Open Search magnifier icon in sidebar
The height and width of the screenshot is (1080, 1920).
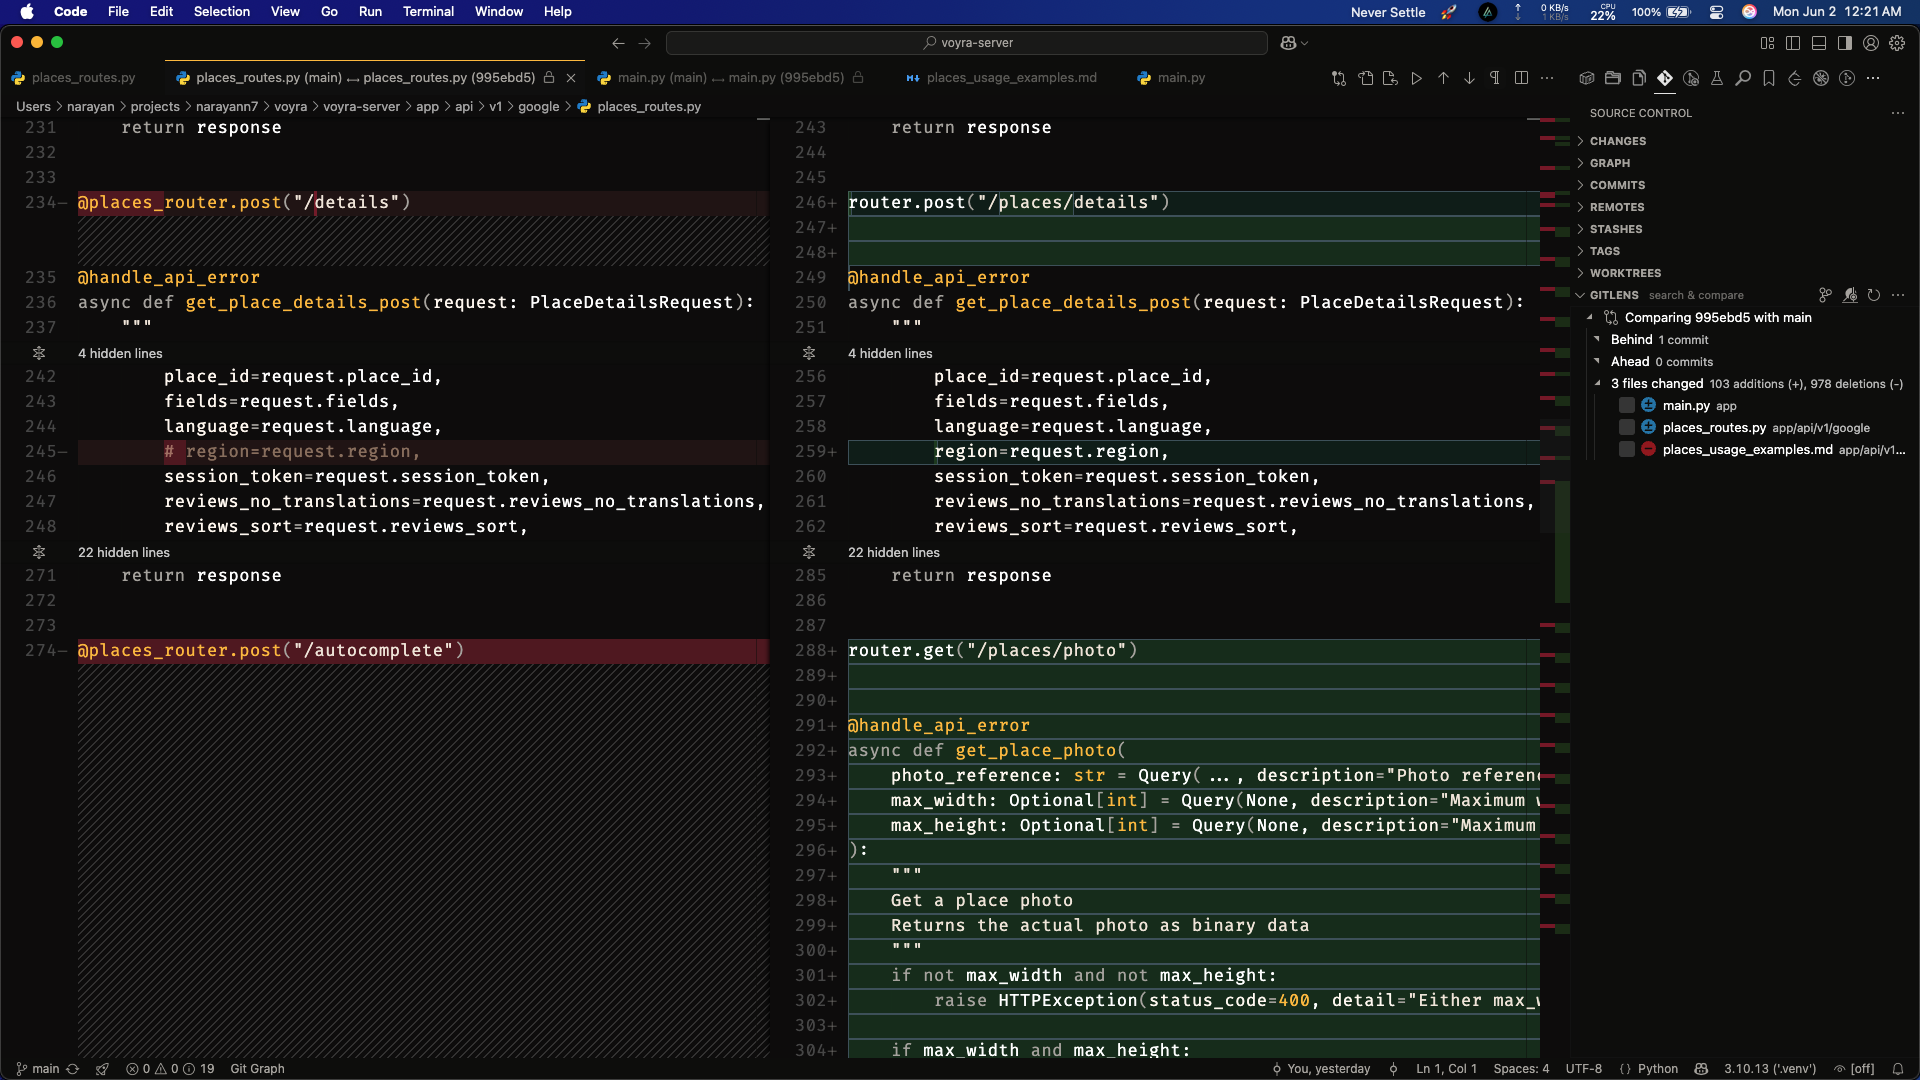[1743, 78]
